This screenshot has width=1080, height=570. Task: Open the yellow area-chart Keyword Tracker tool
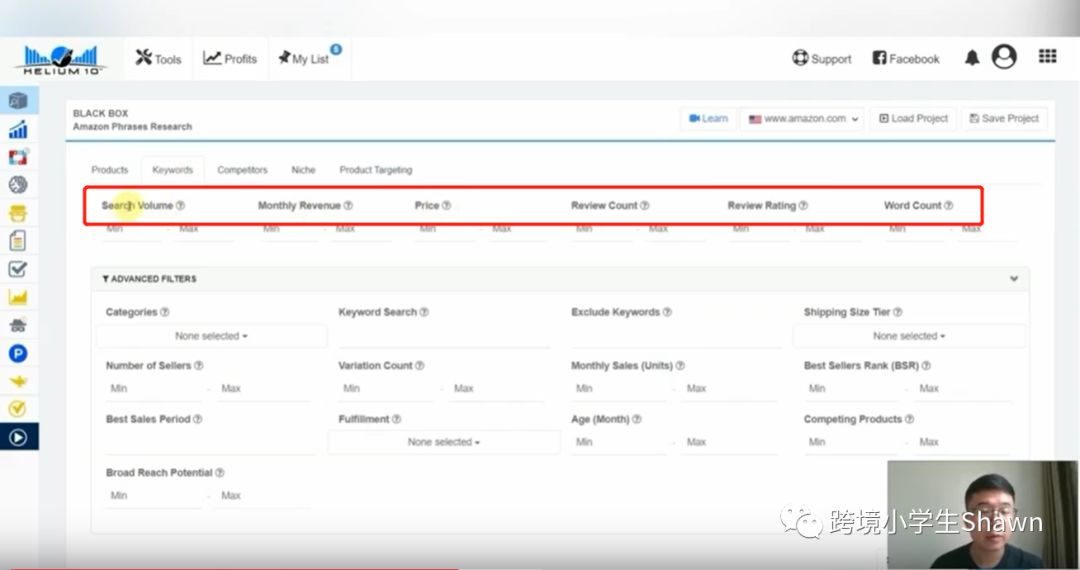(x=18, y=297)
